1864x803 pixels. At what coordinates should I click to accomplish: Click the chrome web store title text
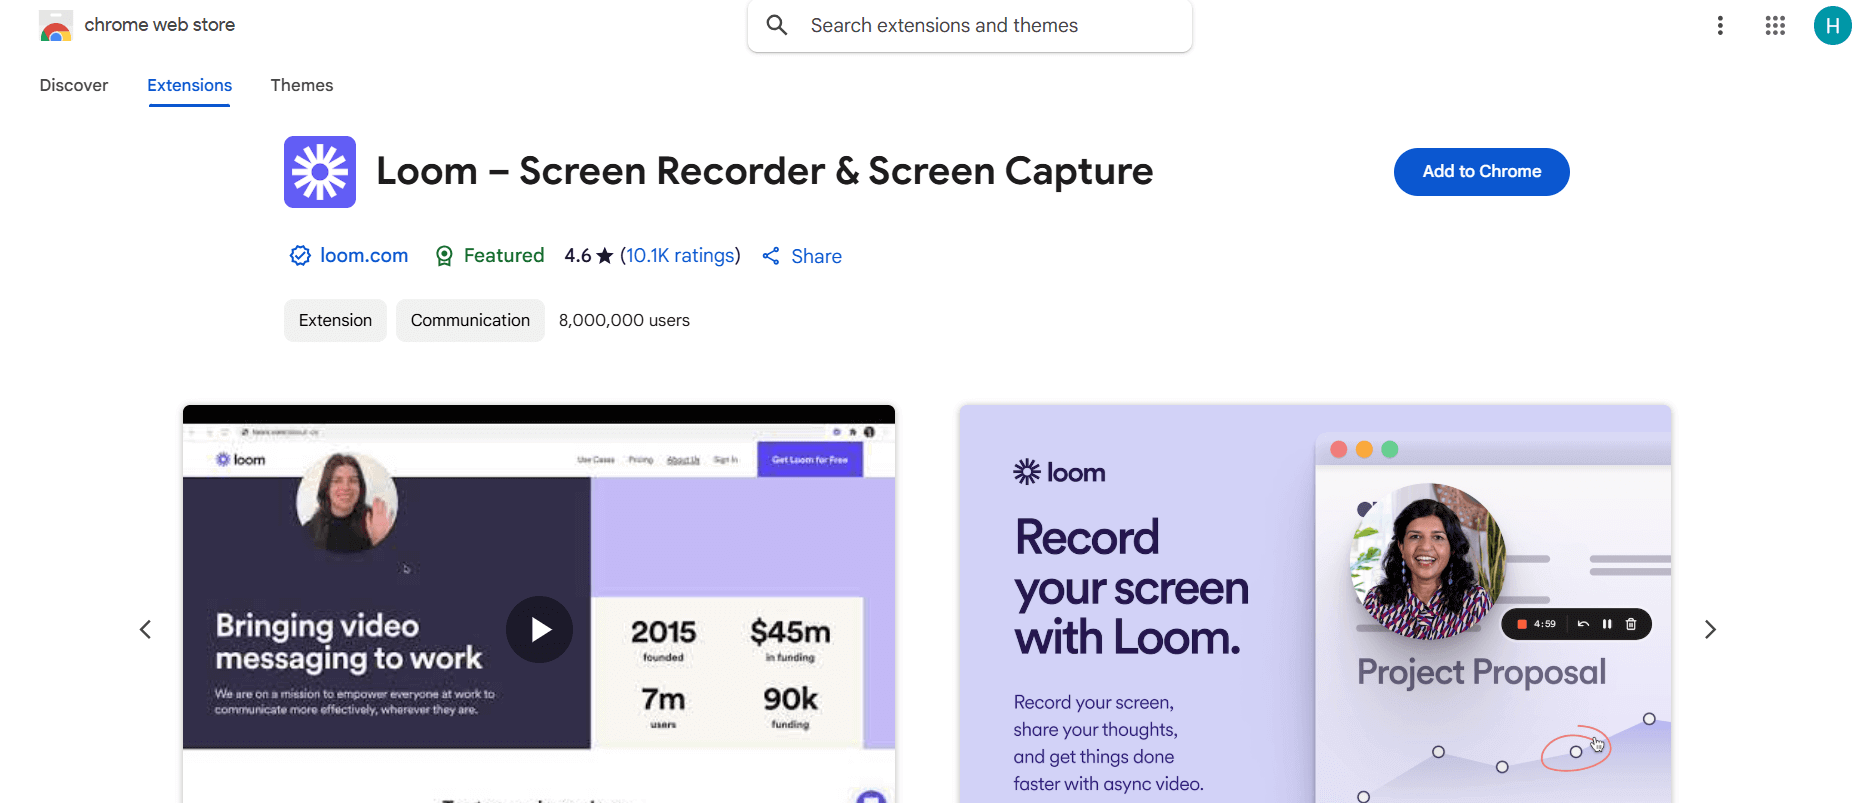160,25
